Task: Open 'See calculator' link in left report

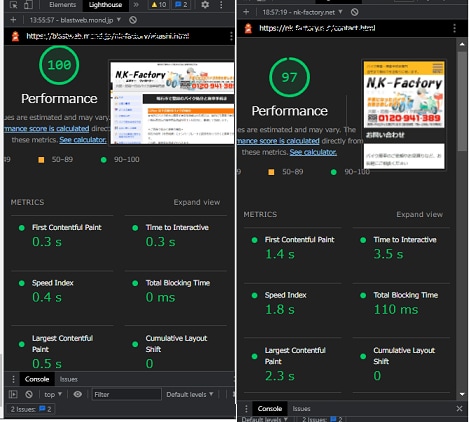Action: click(x=83, y=140)
